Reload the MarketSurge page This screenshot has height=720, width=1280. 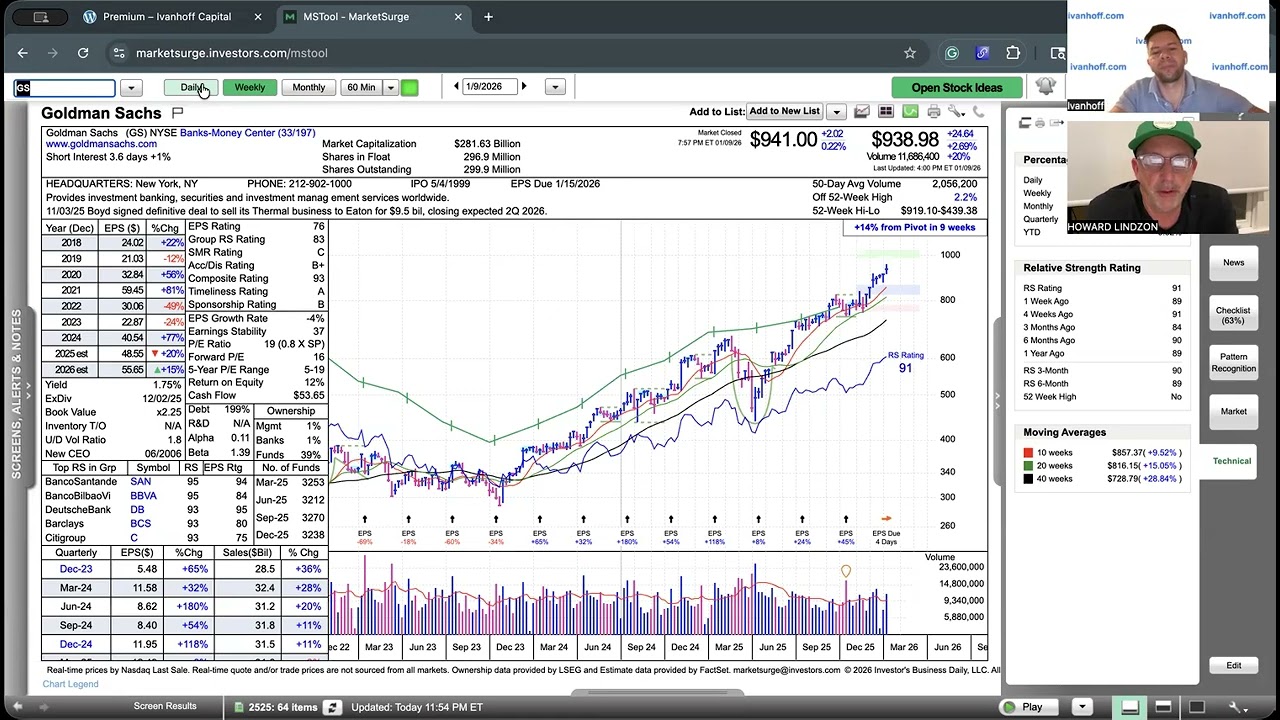[83, 53]
